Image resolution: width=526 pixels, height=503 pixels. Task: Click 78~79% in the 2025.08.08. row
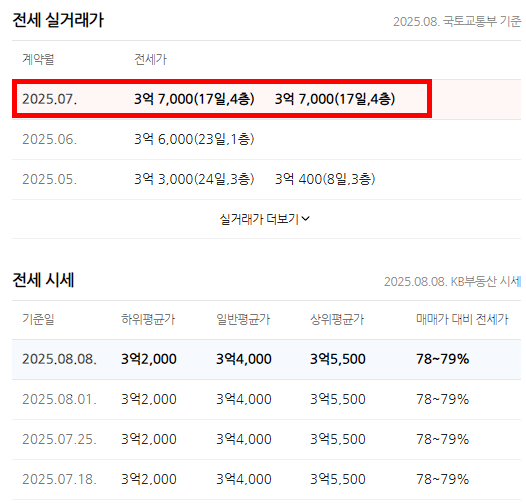coord(443,359)
